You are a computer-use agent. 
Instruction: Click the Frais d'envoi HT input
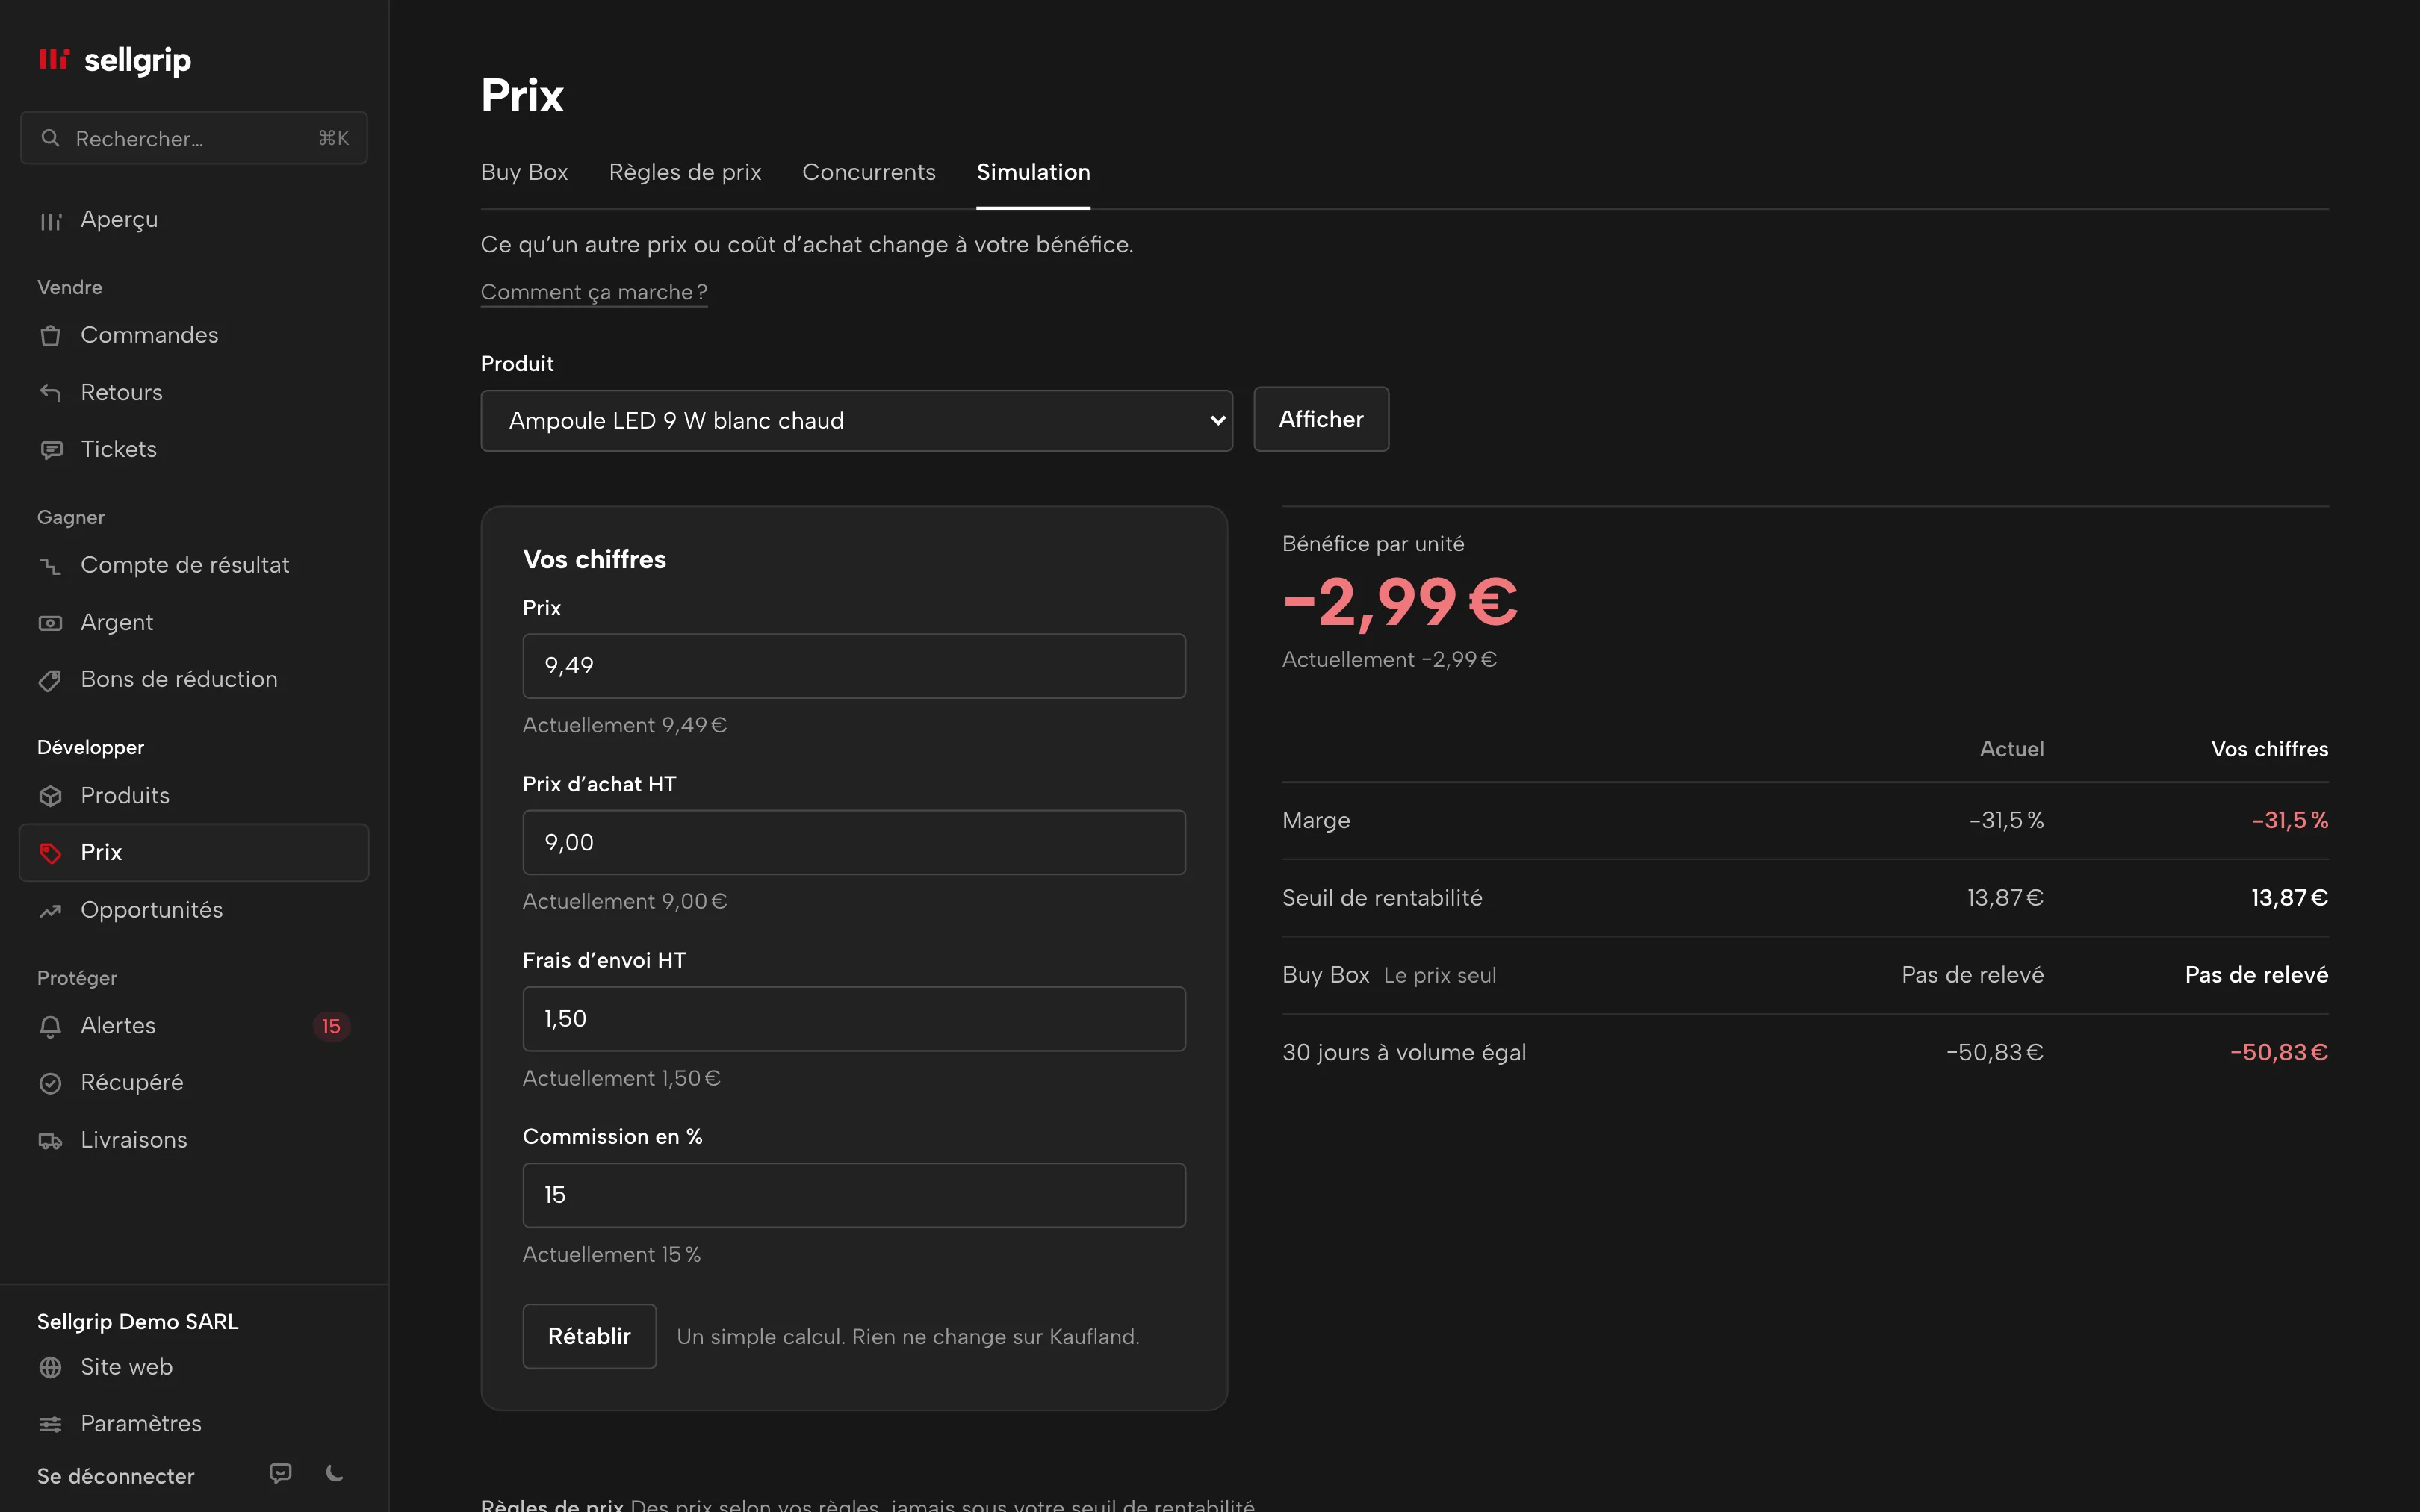[x=854, y=1019]
